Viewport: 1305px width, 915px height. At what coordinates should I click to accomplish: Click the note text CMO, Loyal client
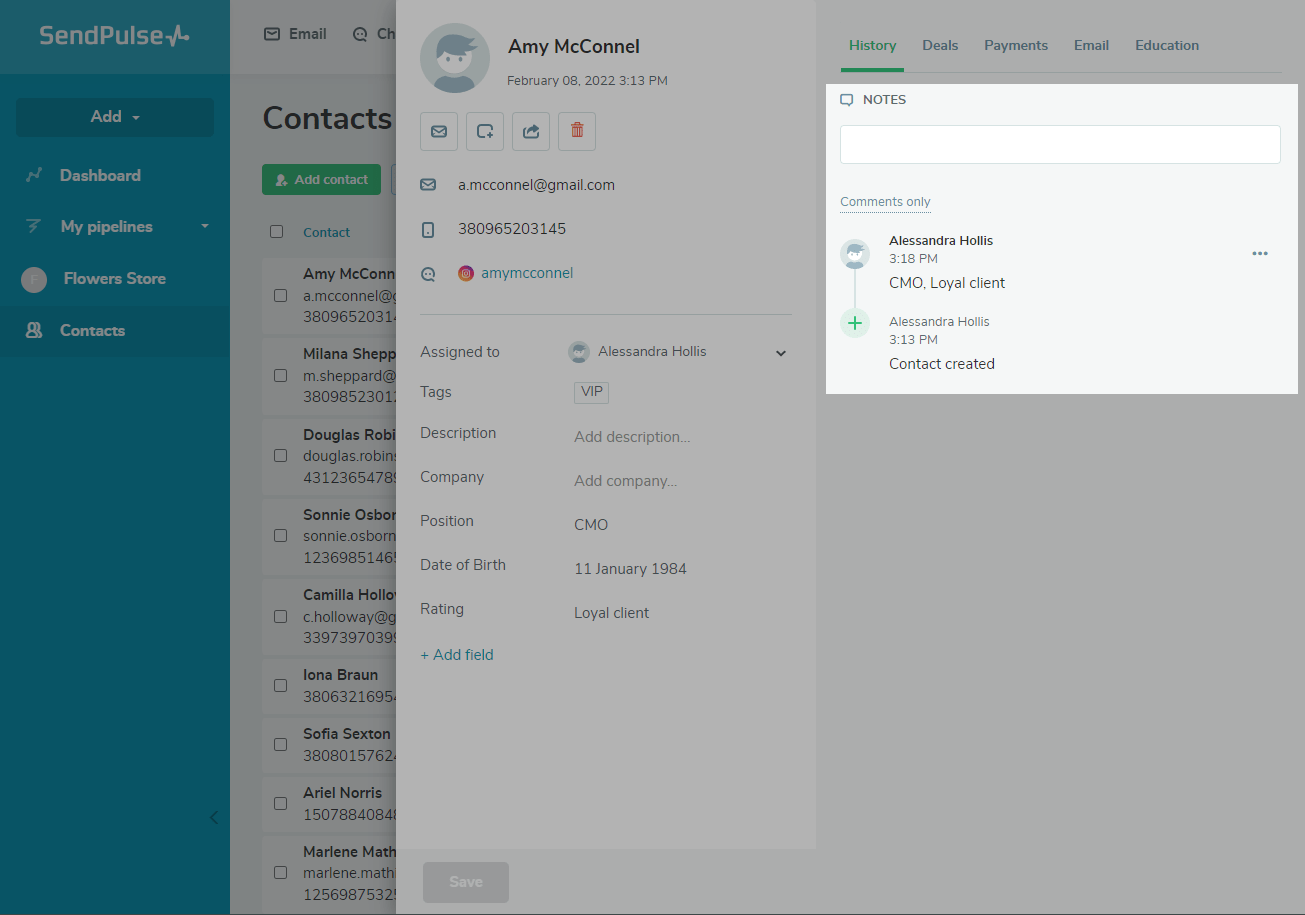coord(947,283)
